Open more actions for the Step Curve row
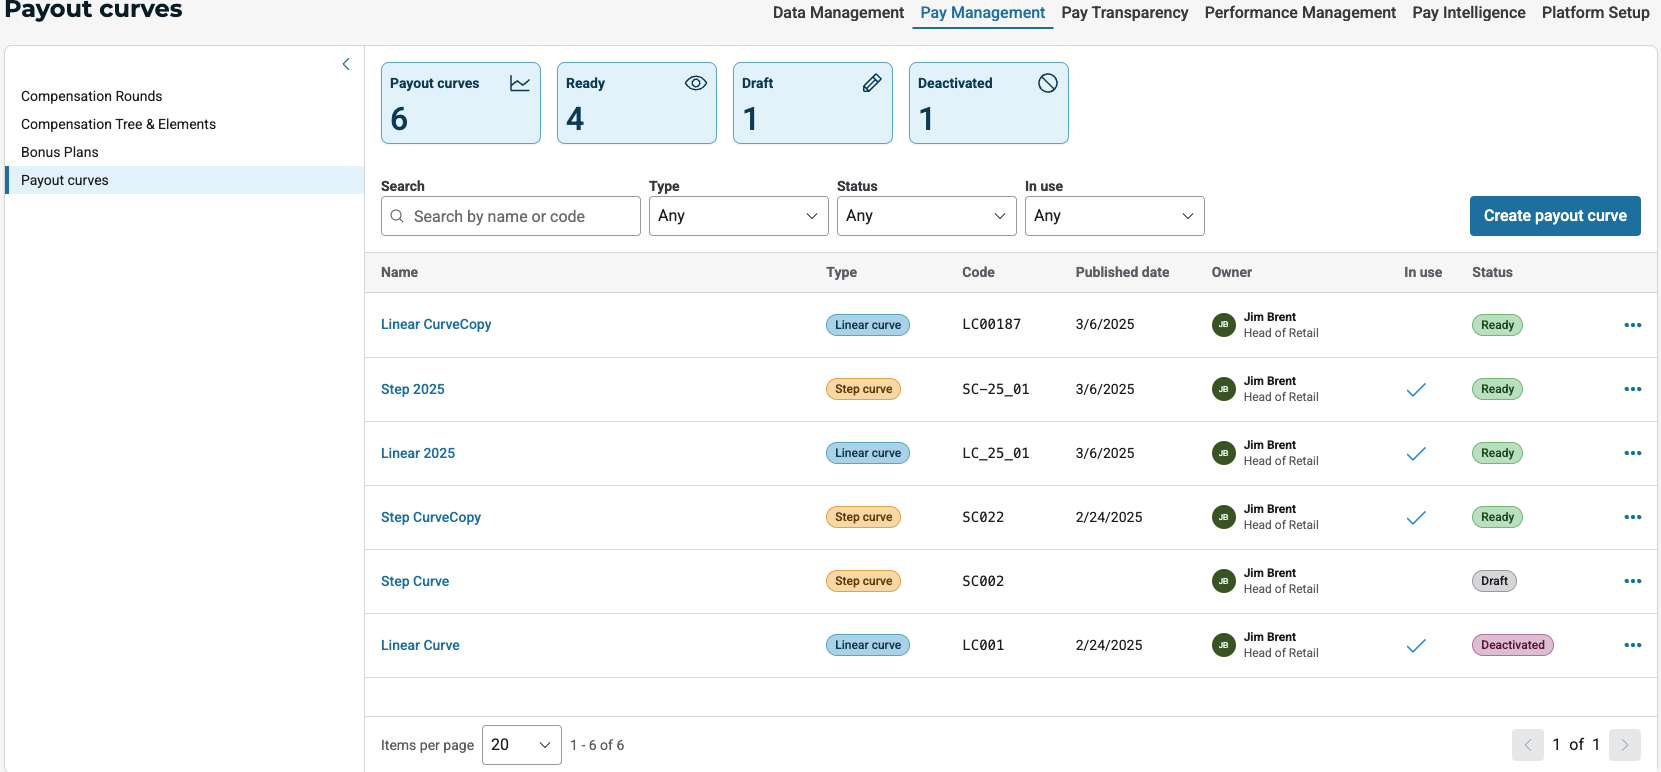The height and width of the screenshot is (772, 1661). tap(1632, 581)
